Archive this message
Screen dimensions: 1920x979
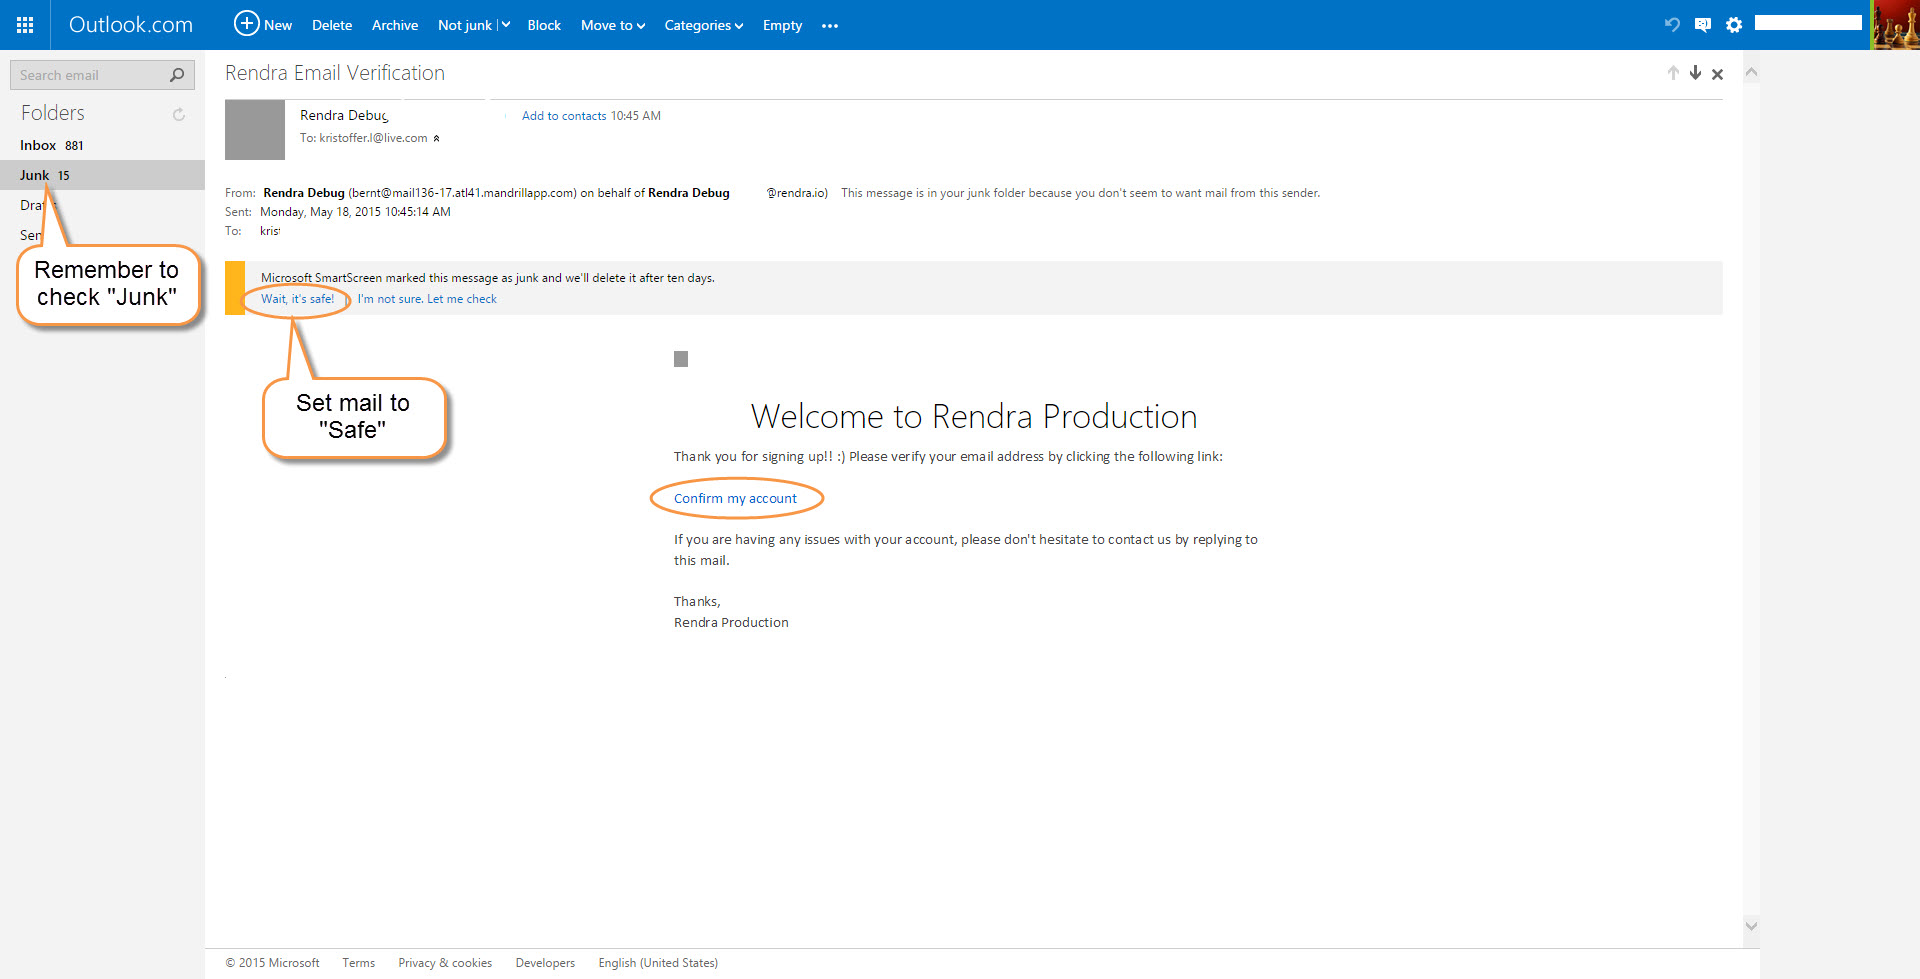pyautogui.click(x=395, y=25)
